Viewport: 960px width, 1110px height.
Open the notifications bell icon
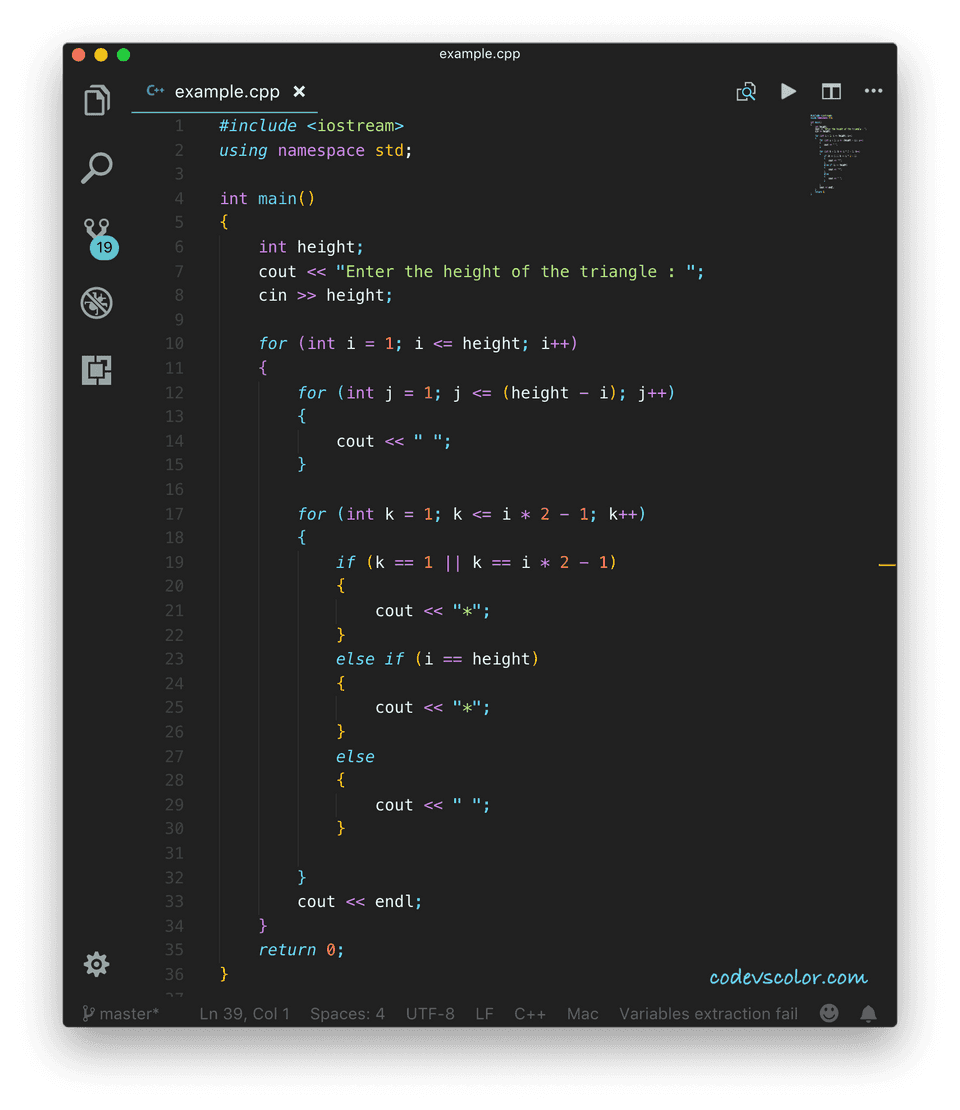[x=868, y=1013]
